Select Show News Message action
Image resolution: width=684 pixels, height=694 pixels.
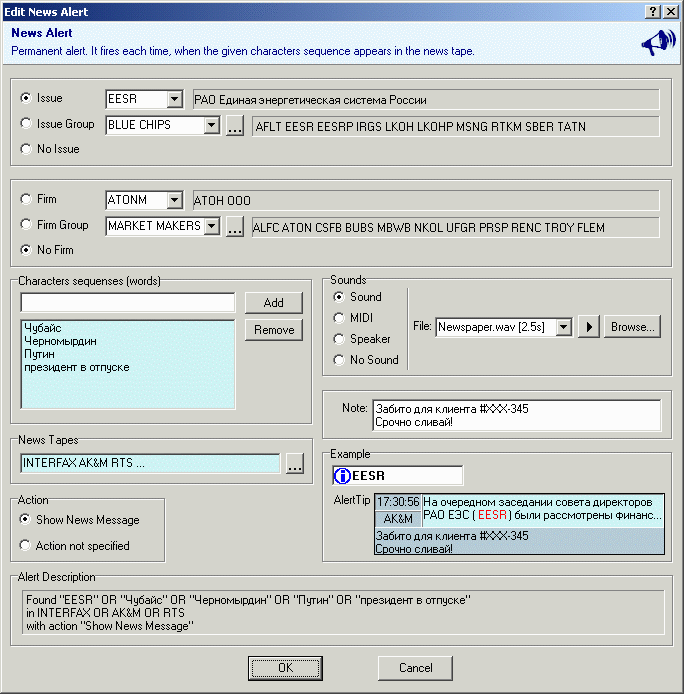point(25,519)
